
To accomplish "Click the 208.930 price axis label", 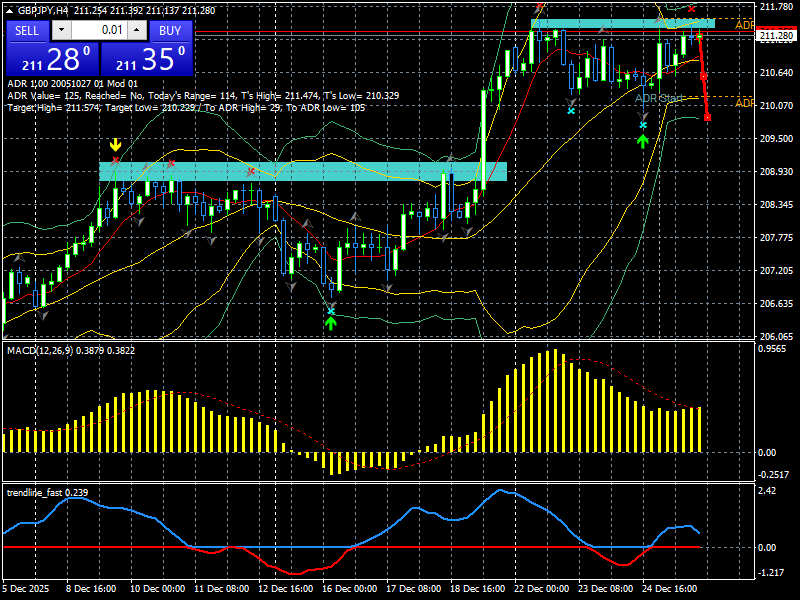I will (x=777, y=171).
